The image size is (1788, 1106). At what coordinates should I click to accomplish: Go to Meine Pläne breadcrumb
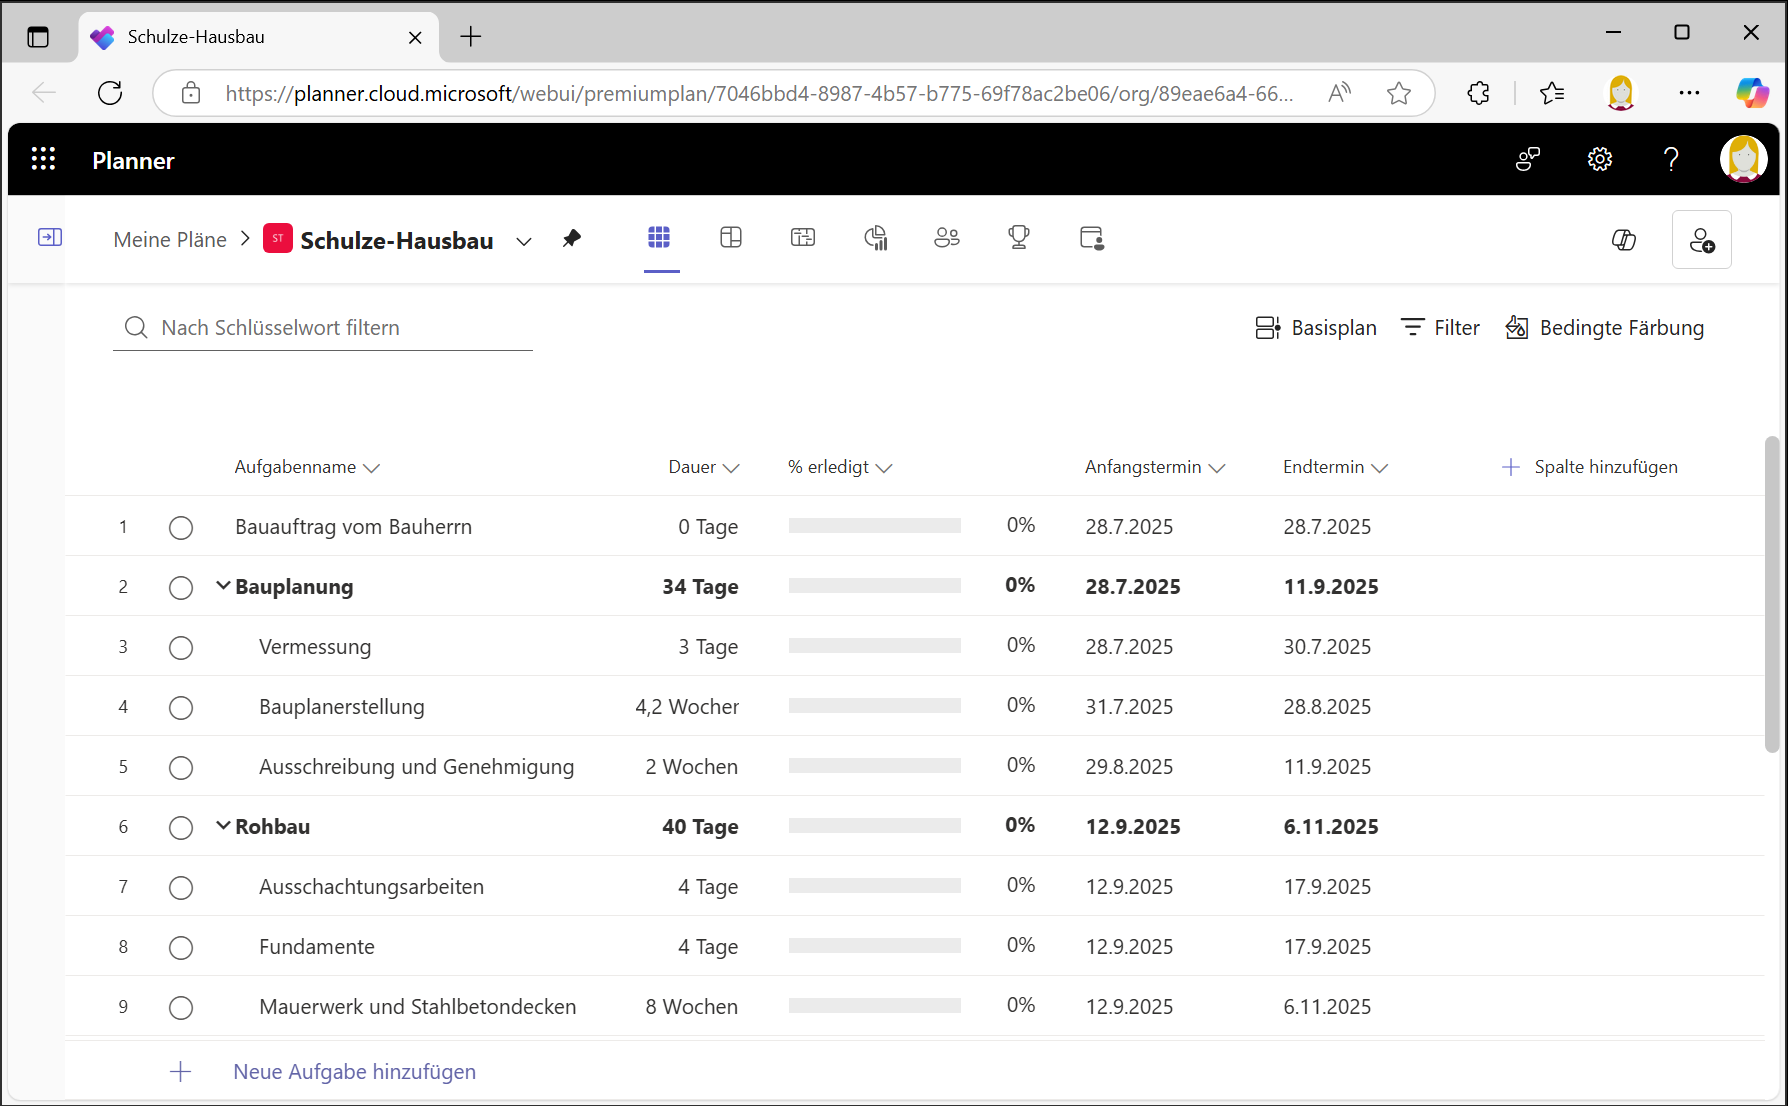[x=170, y=240]
